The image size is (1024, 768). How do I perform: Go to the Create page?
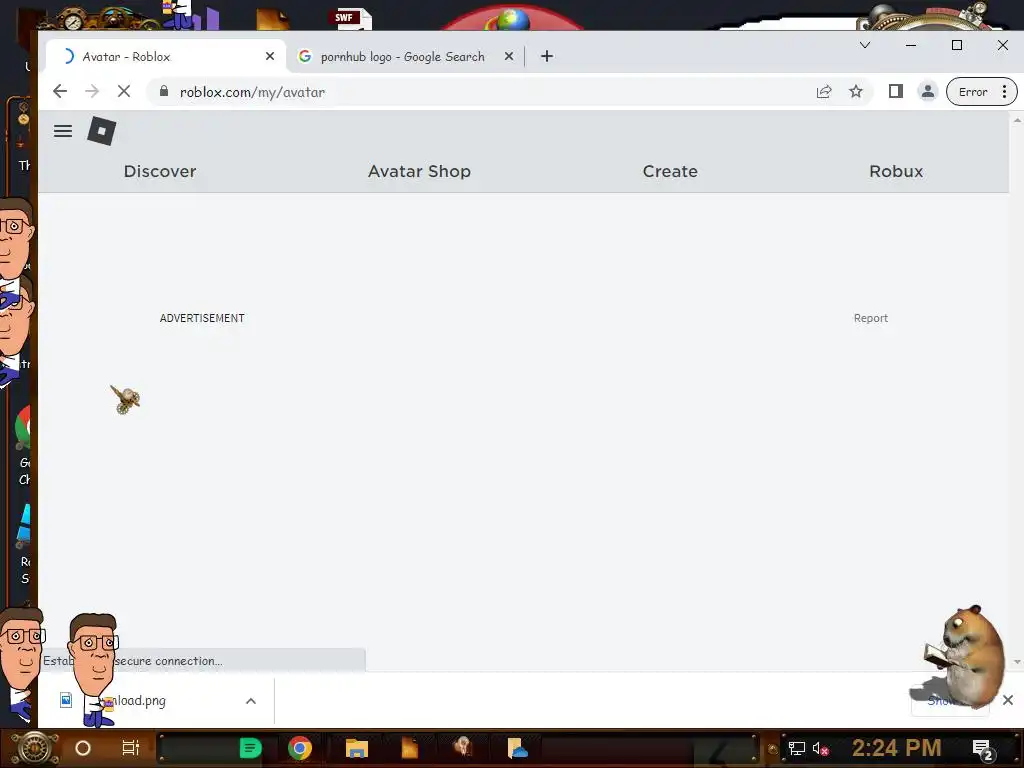tap(670, 171)
